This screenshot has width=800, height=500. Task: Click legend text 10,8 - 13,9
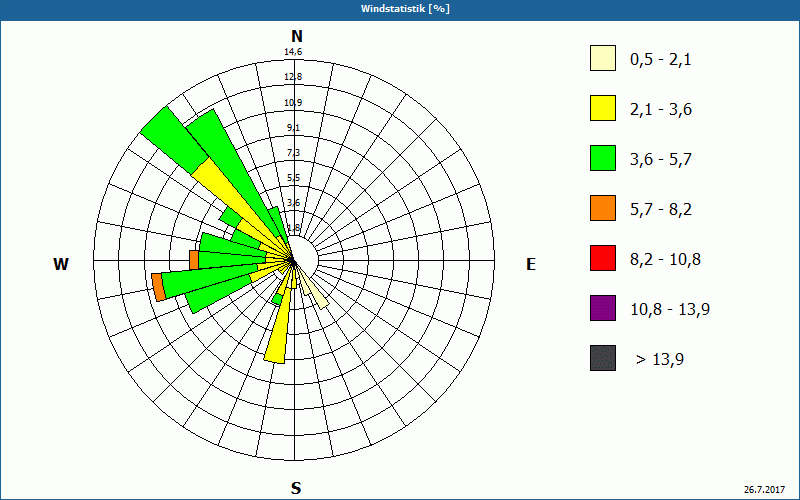click(x=670, y=310)
